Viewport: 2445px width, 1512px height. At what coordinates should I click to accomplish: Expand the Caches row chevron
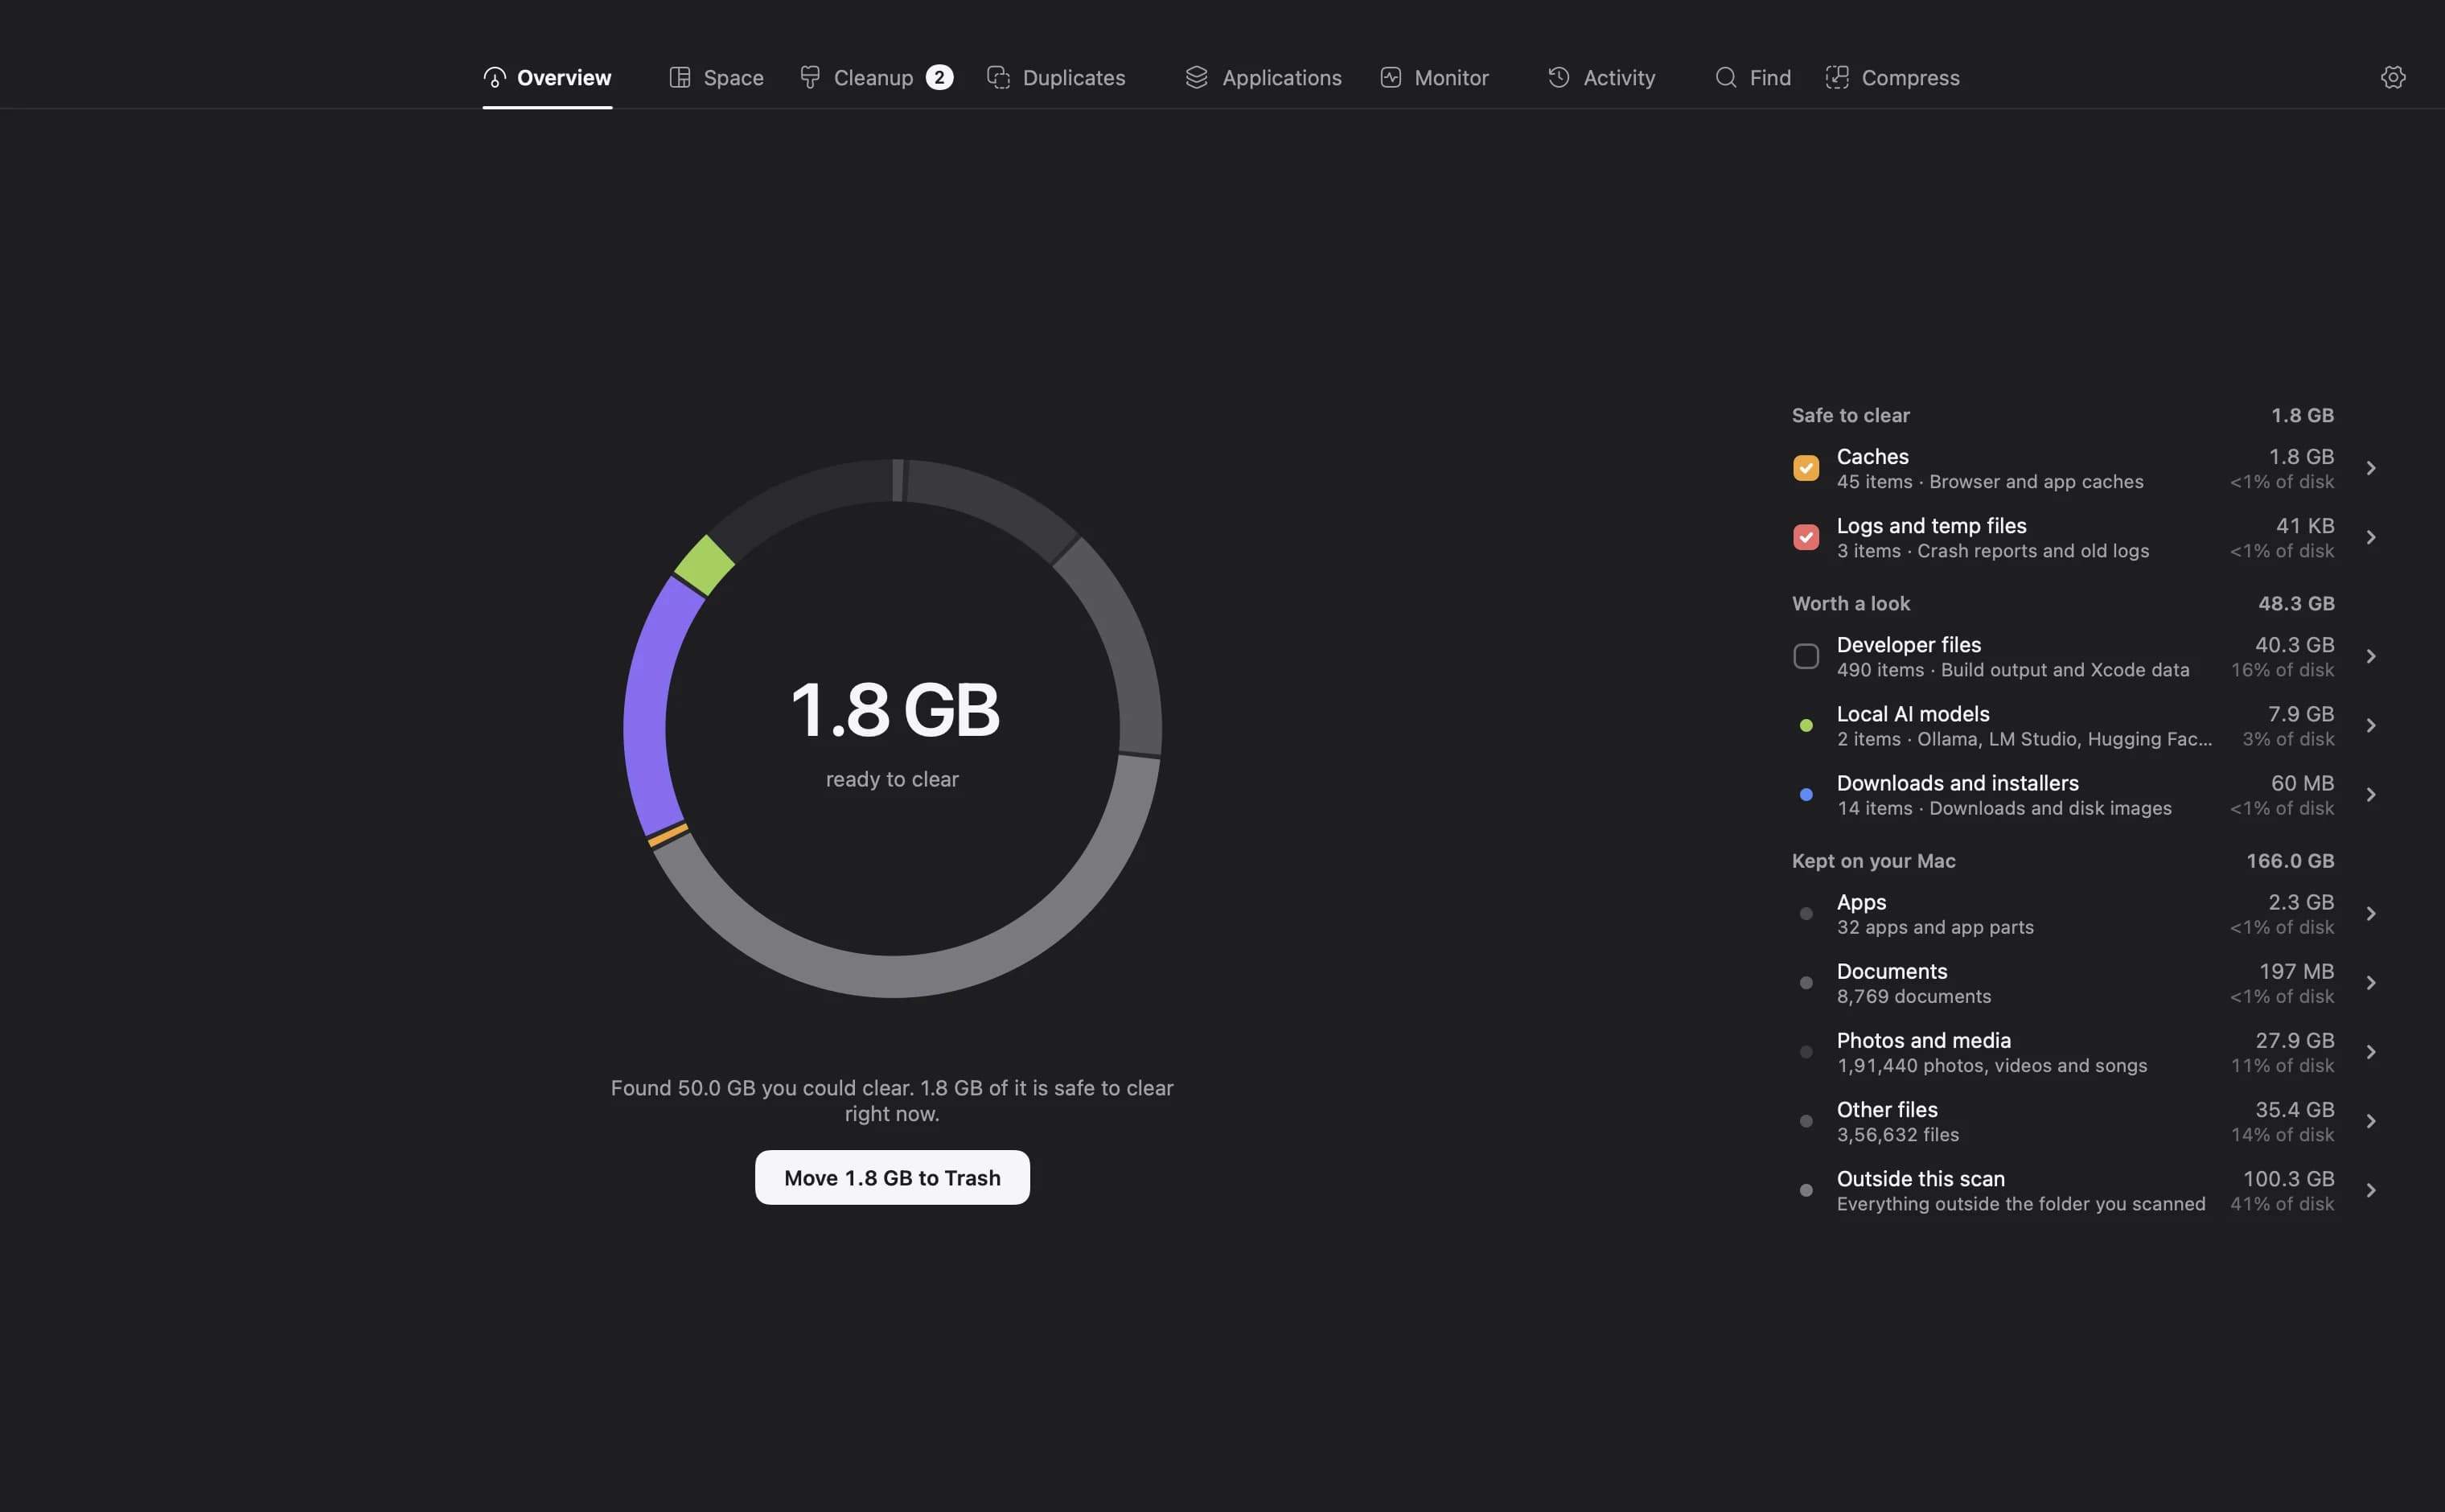[x=2371, y=468]
